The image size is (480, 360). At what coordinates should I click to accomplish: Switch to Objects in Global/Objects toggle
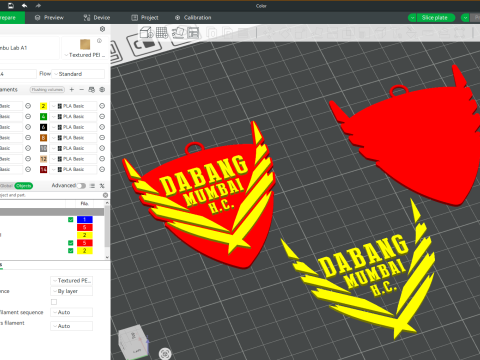pos(24,186)
